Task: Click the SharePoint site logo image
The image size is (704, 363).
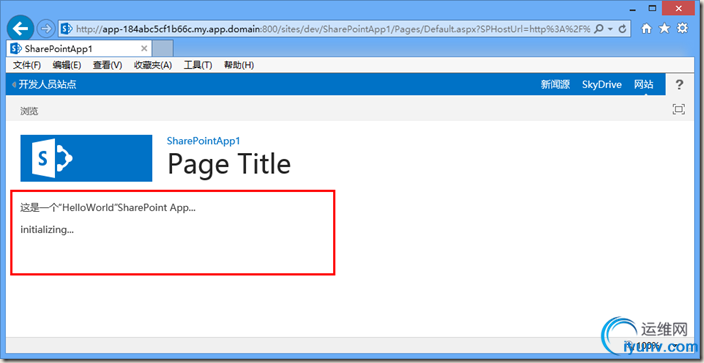Action: [86, 158]
